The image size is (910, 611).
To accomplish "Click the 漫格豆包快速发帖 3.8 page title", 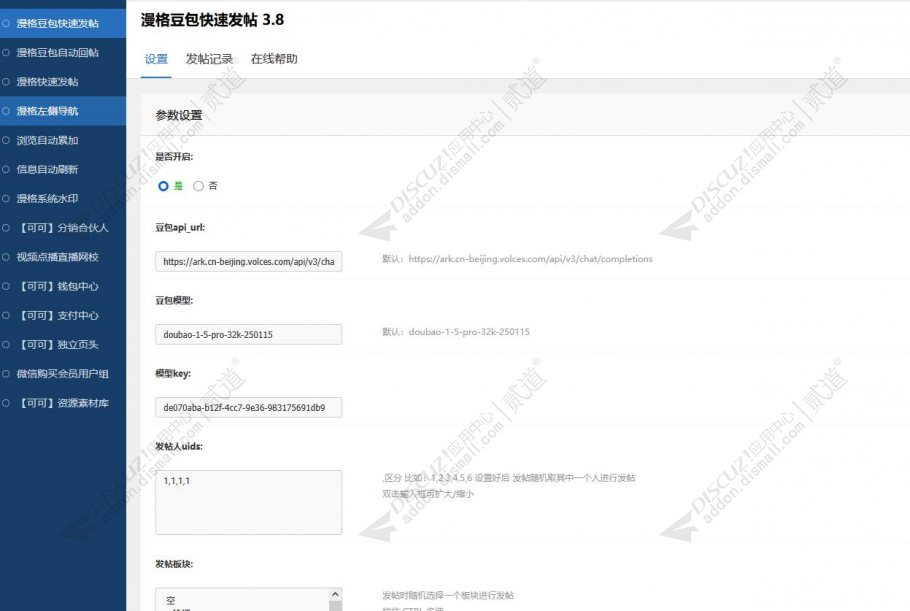I will (212, 20).
